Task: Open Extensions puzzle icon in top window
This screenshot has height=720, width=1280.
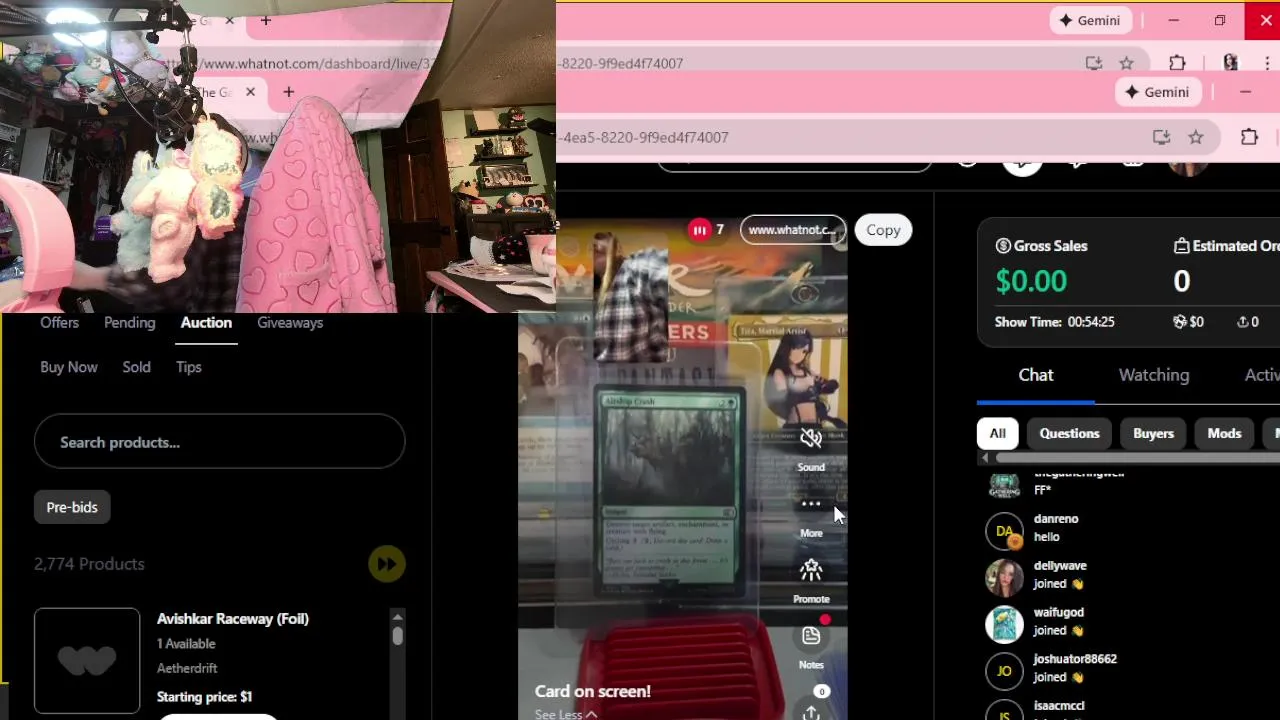Action: point(1177,63)
